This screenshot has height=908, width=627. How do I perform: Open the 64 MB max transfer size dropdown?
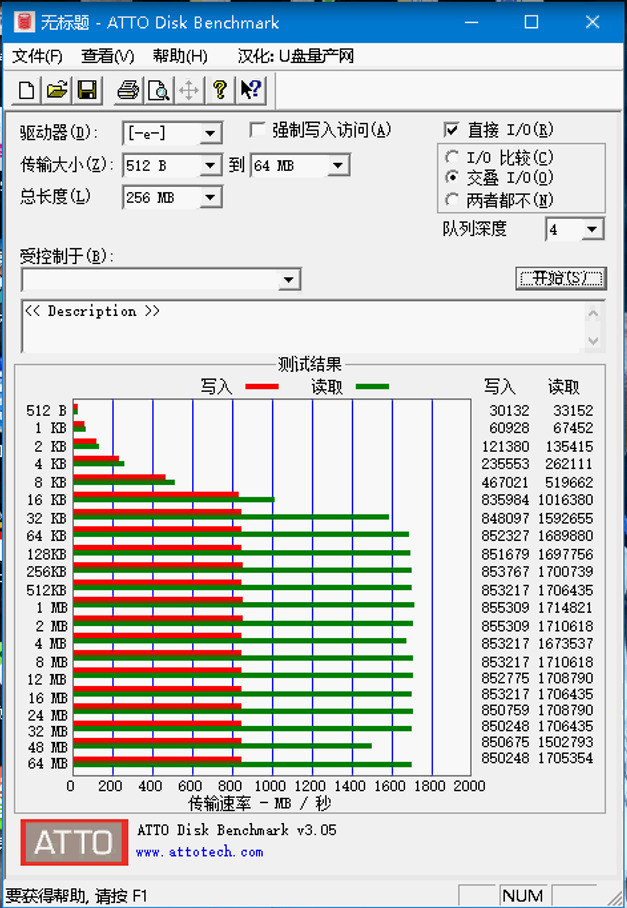click(338, 166)
